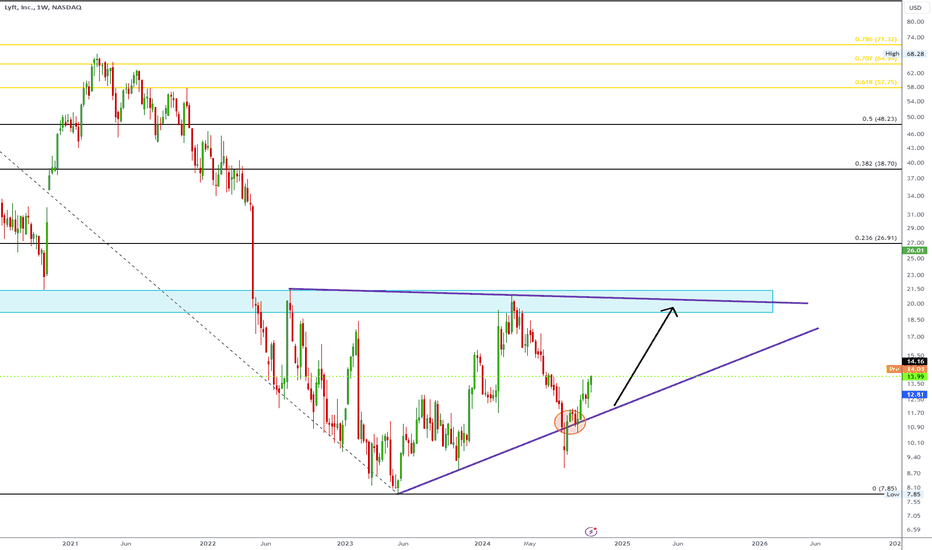This screenshot has height=550, width=932.
Task: Click the May date on time axis
Action: 530,543
